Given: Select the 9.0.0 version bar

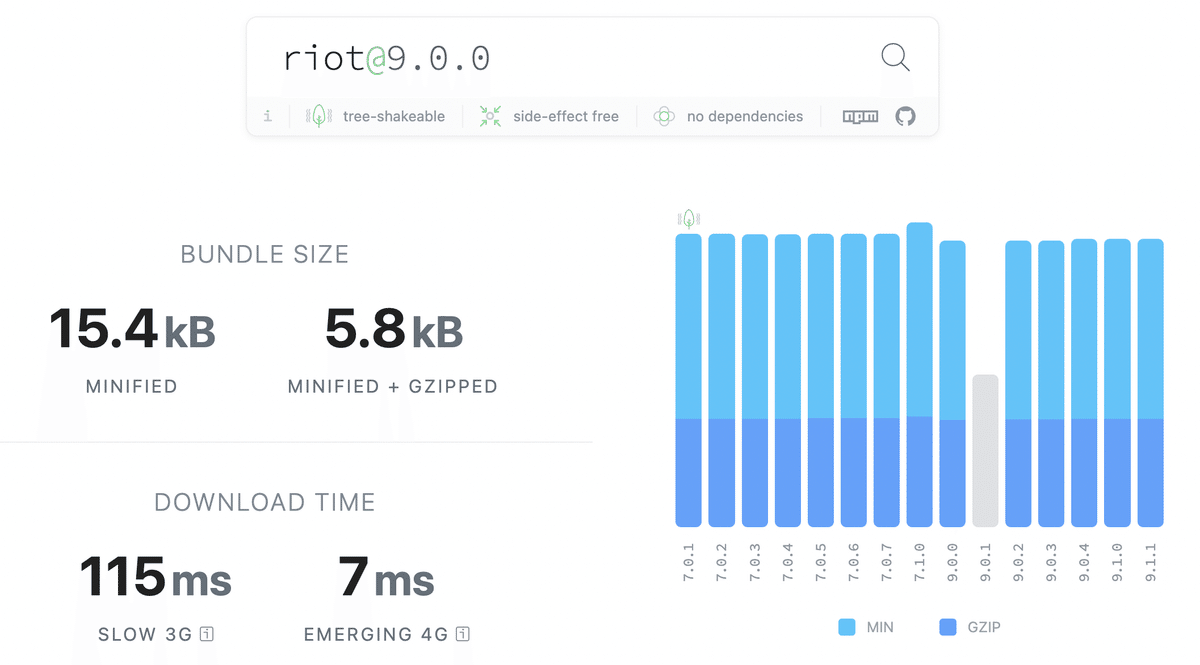Looking at the screenshot, I should [953, 384].
